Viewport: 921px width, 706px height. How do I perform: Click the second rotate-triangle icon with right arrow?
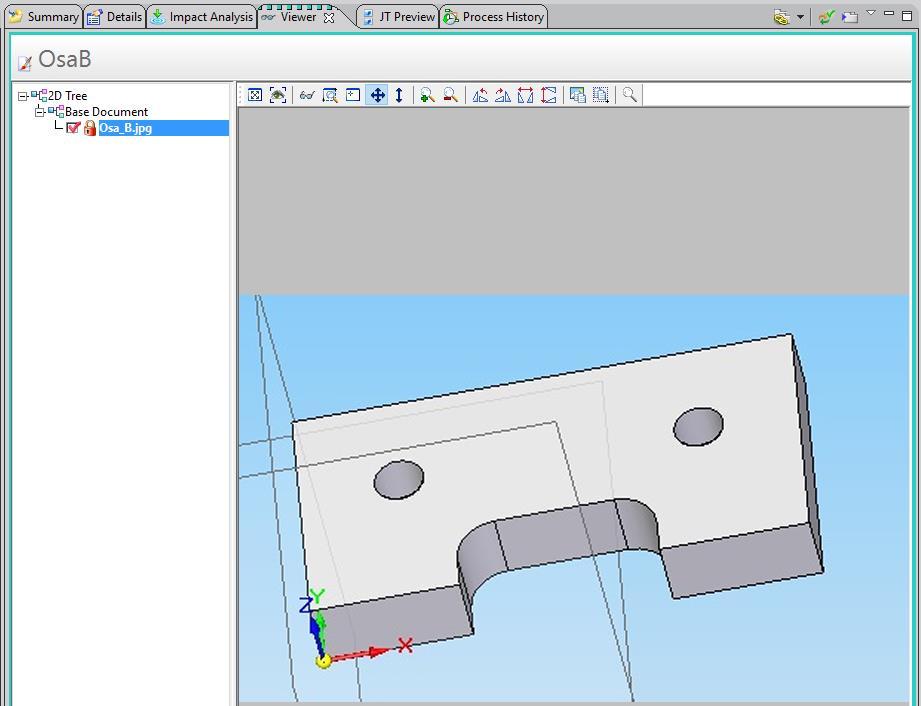point(503,95)
